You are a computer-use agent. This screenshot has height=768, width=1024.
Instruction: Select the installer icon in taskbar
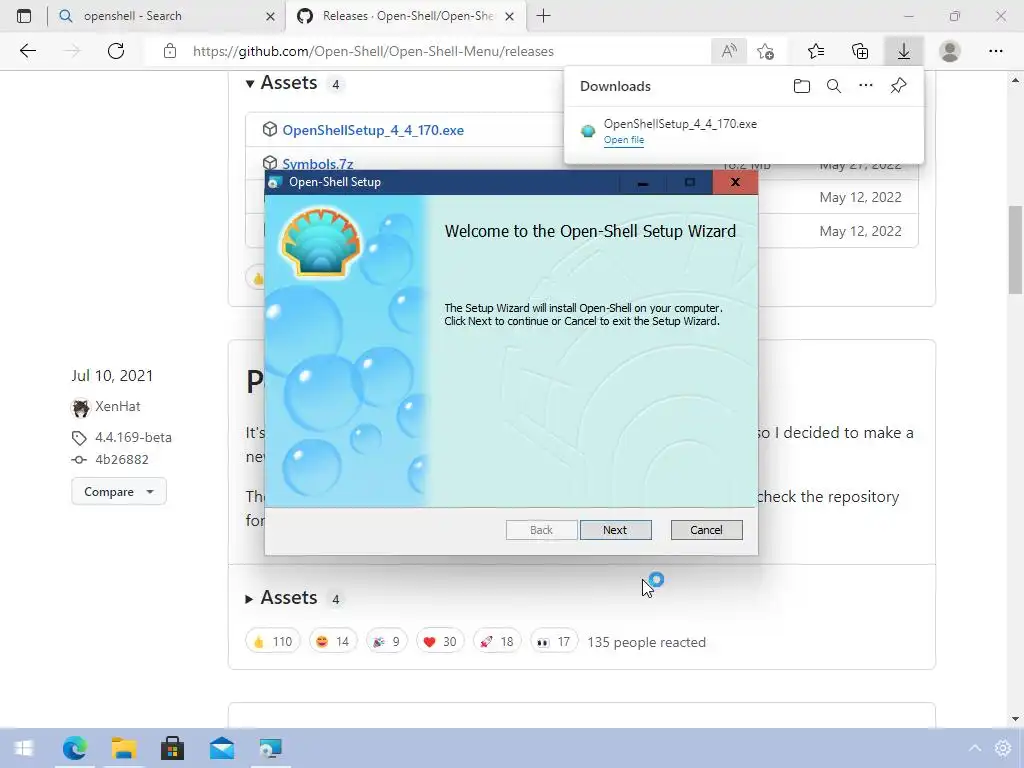pyautogui.click(x=270, y=748)
